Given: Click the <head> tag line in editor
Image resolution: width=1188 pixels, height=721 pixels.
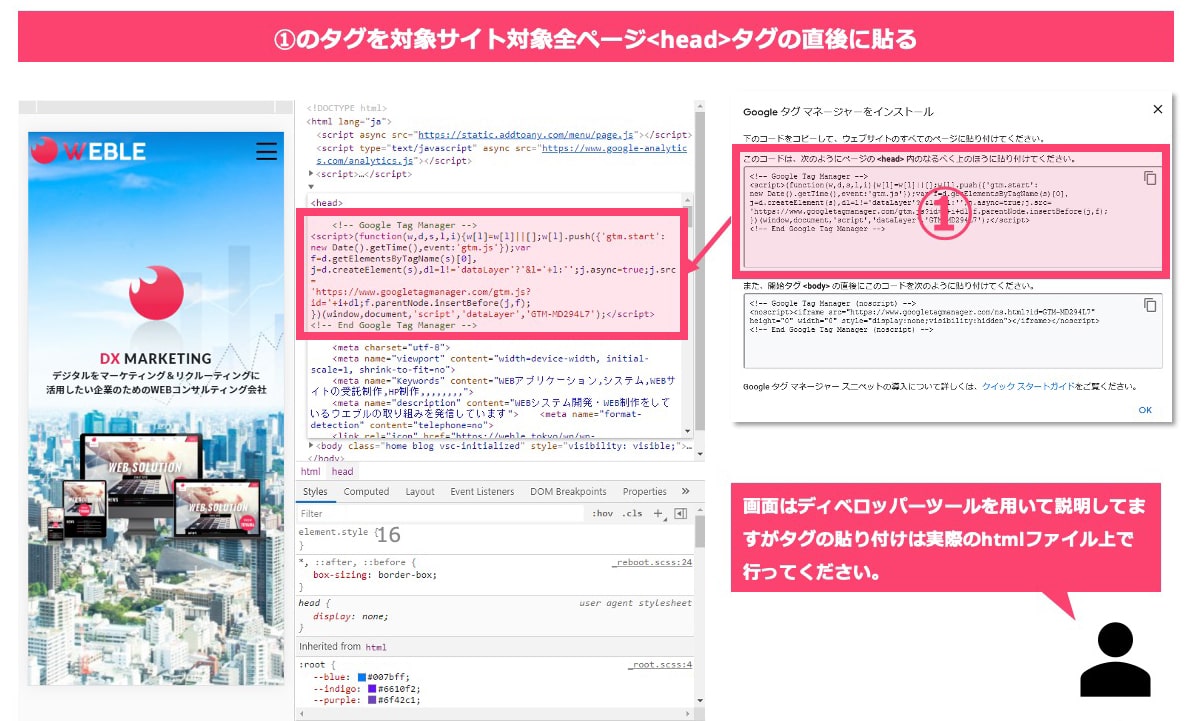Looking at the screenshot, I should (327, 203).
